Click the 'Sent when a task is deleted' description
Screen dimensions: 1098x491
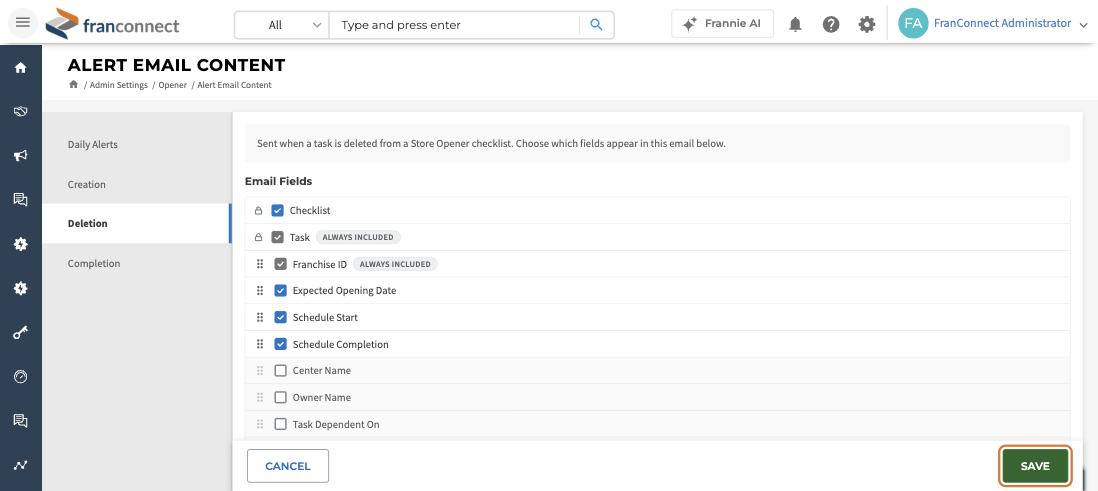point(491,144)
